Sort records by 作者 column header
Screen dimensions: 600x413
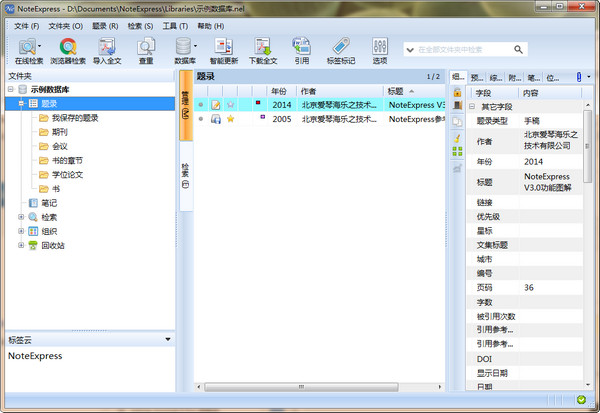click(x=340, y=91)
